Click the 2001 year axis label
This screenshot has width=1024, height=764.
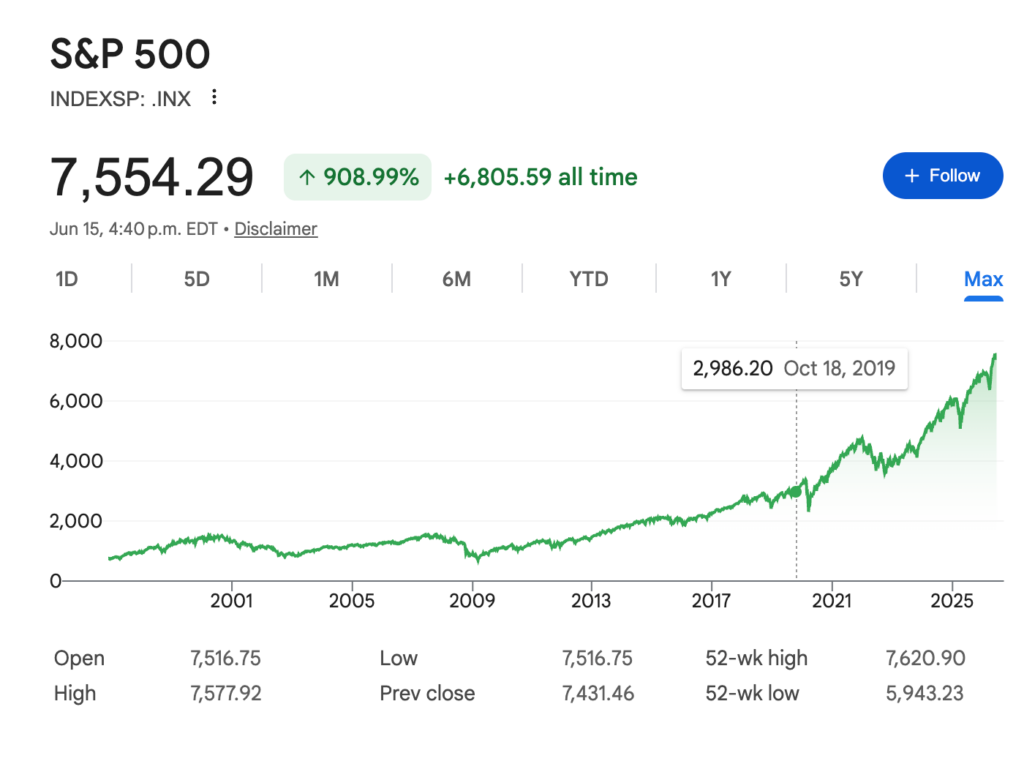[x=231, y=601]
